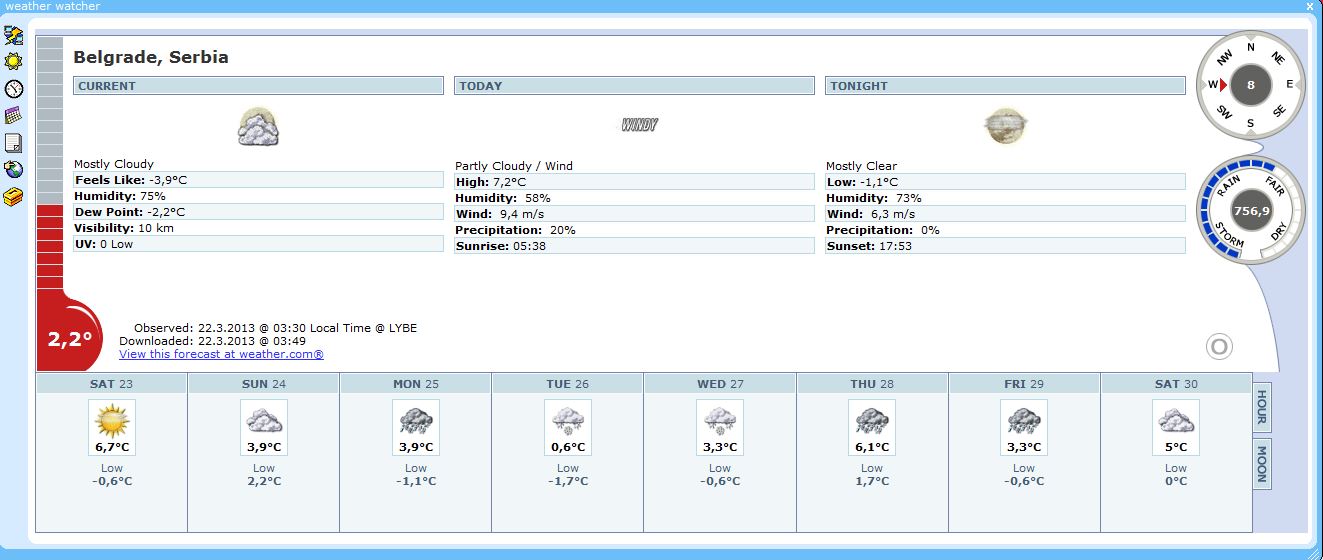The width and height of the screenshot is (1323, 560).
Task: Select the SAT 23 sunny forecast day
Action: (x=112, y=452)
